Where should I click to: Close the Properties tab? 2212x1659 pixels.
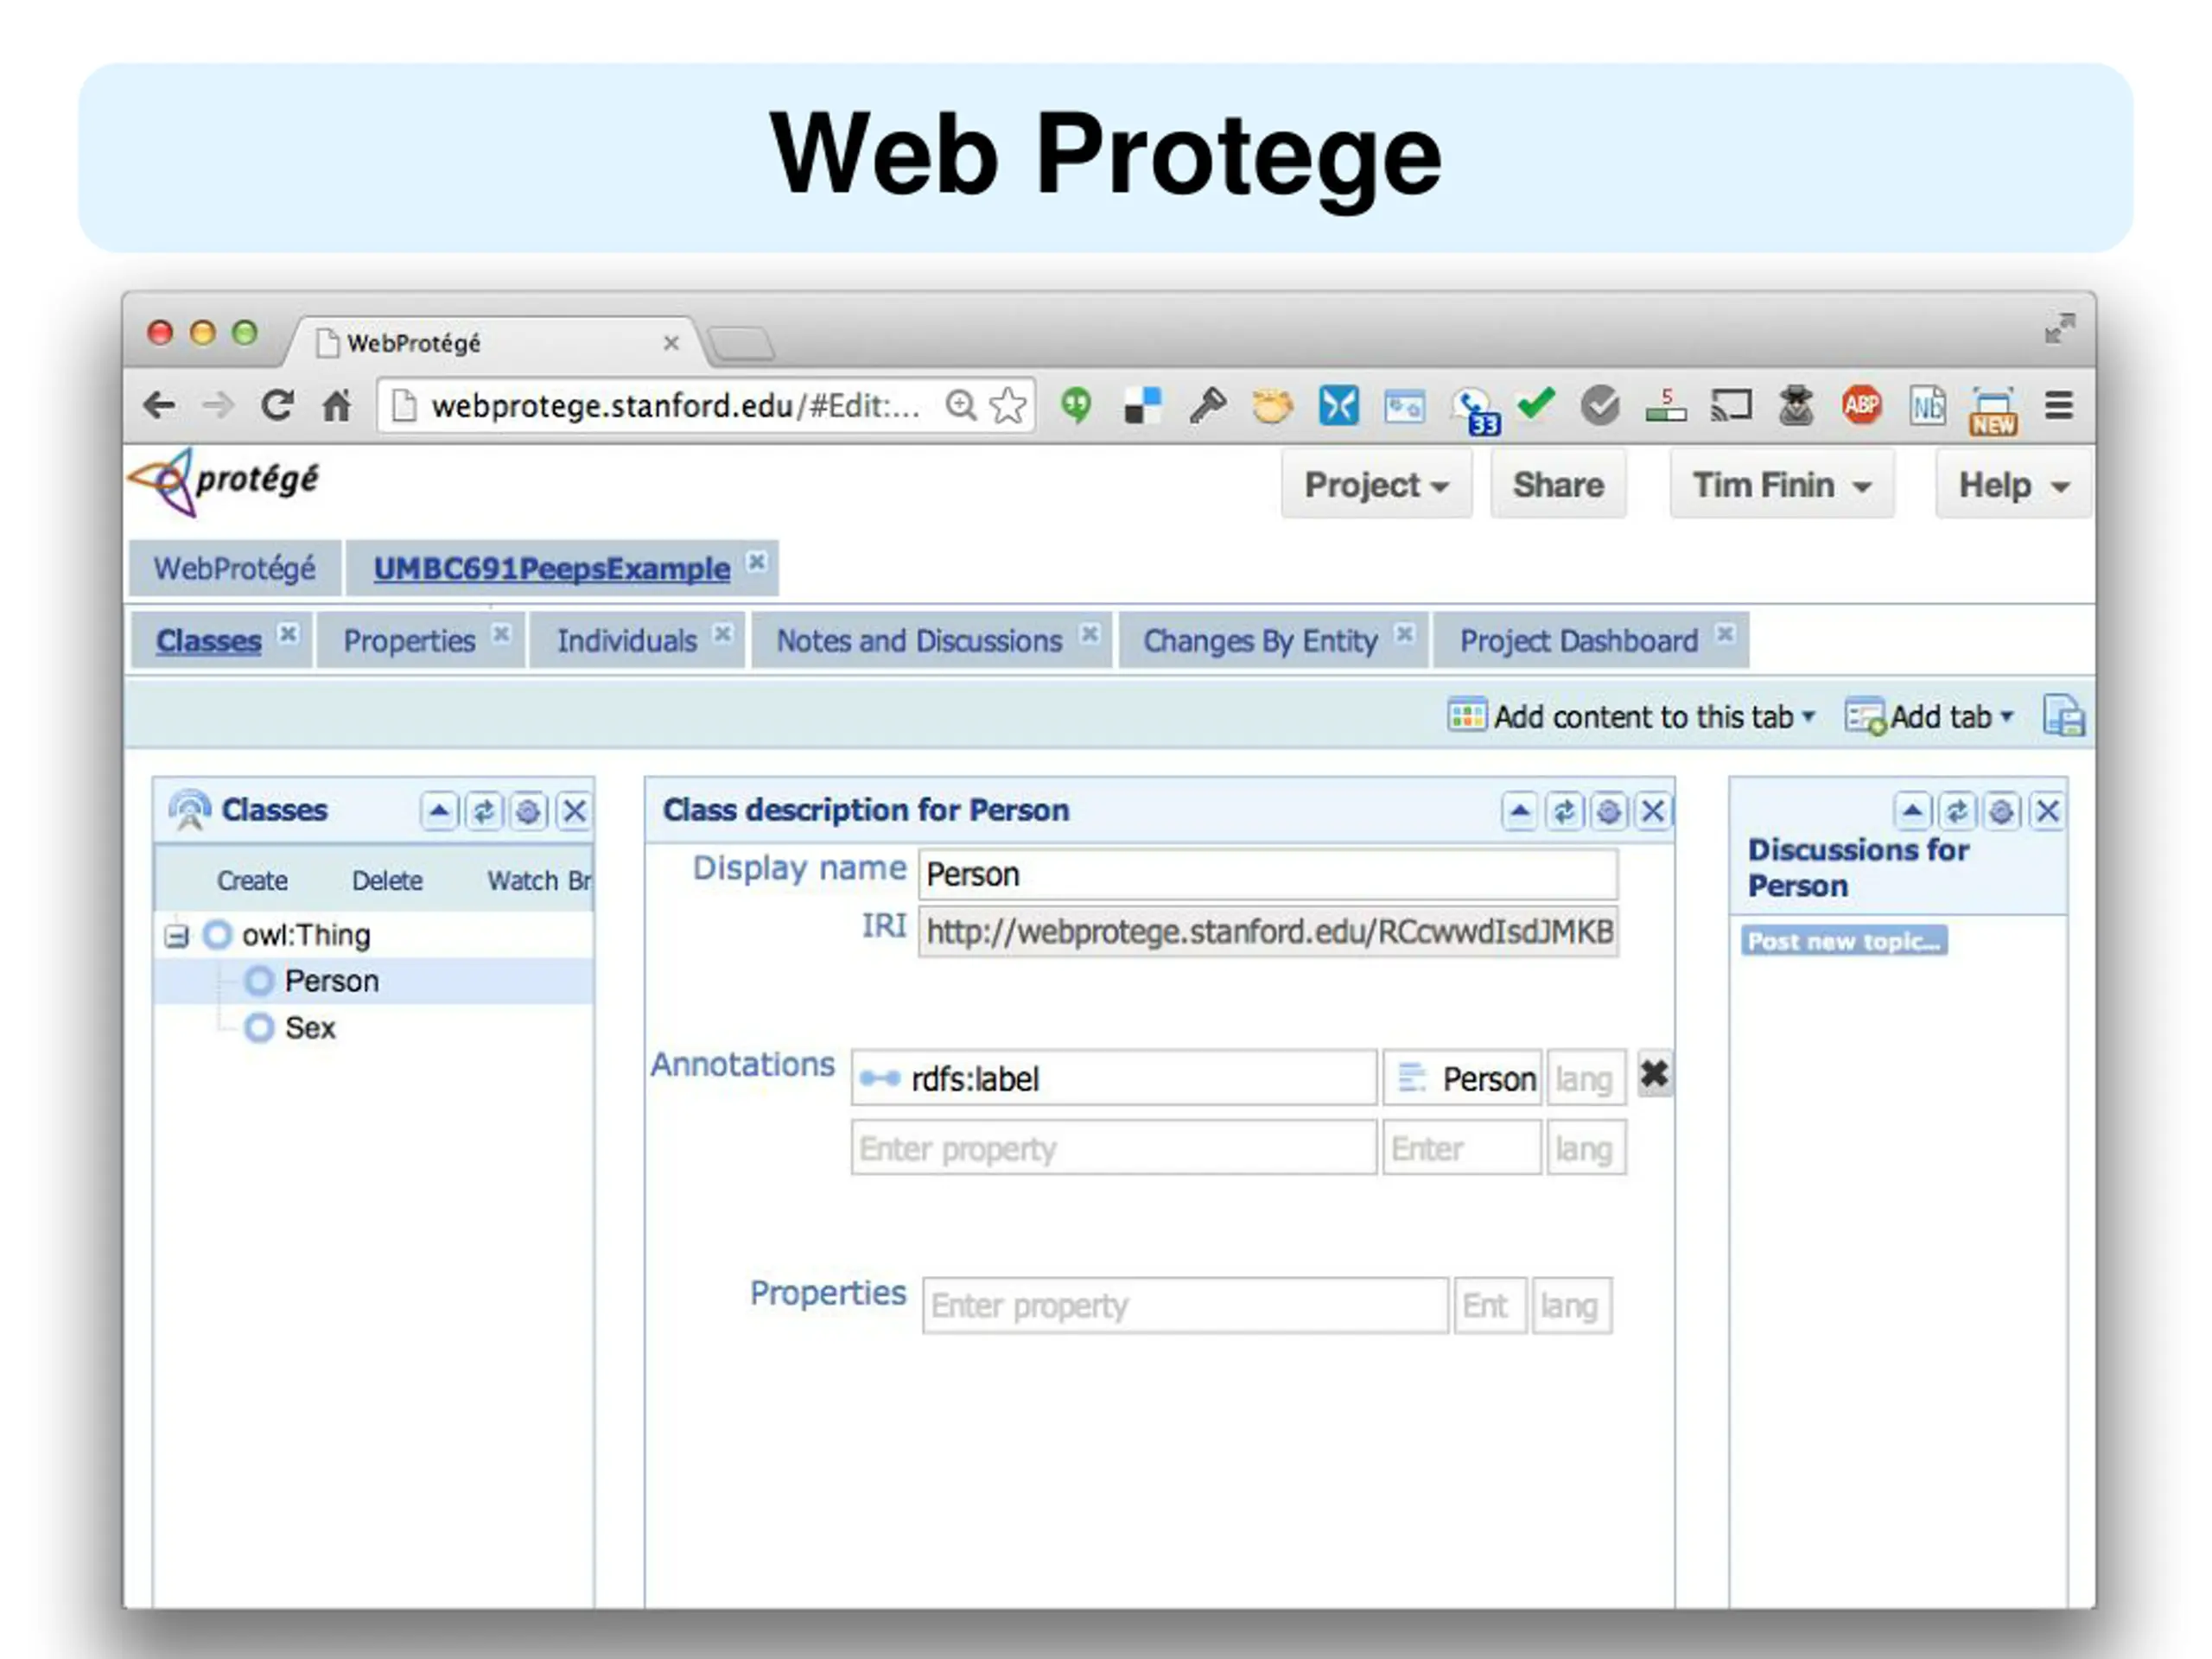(x=501, y=634)
